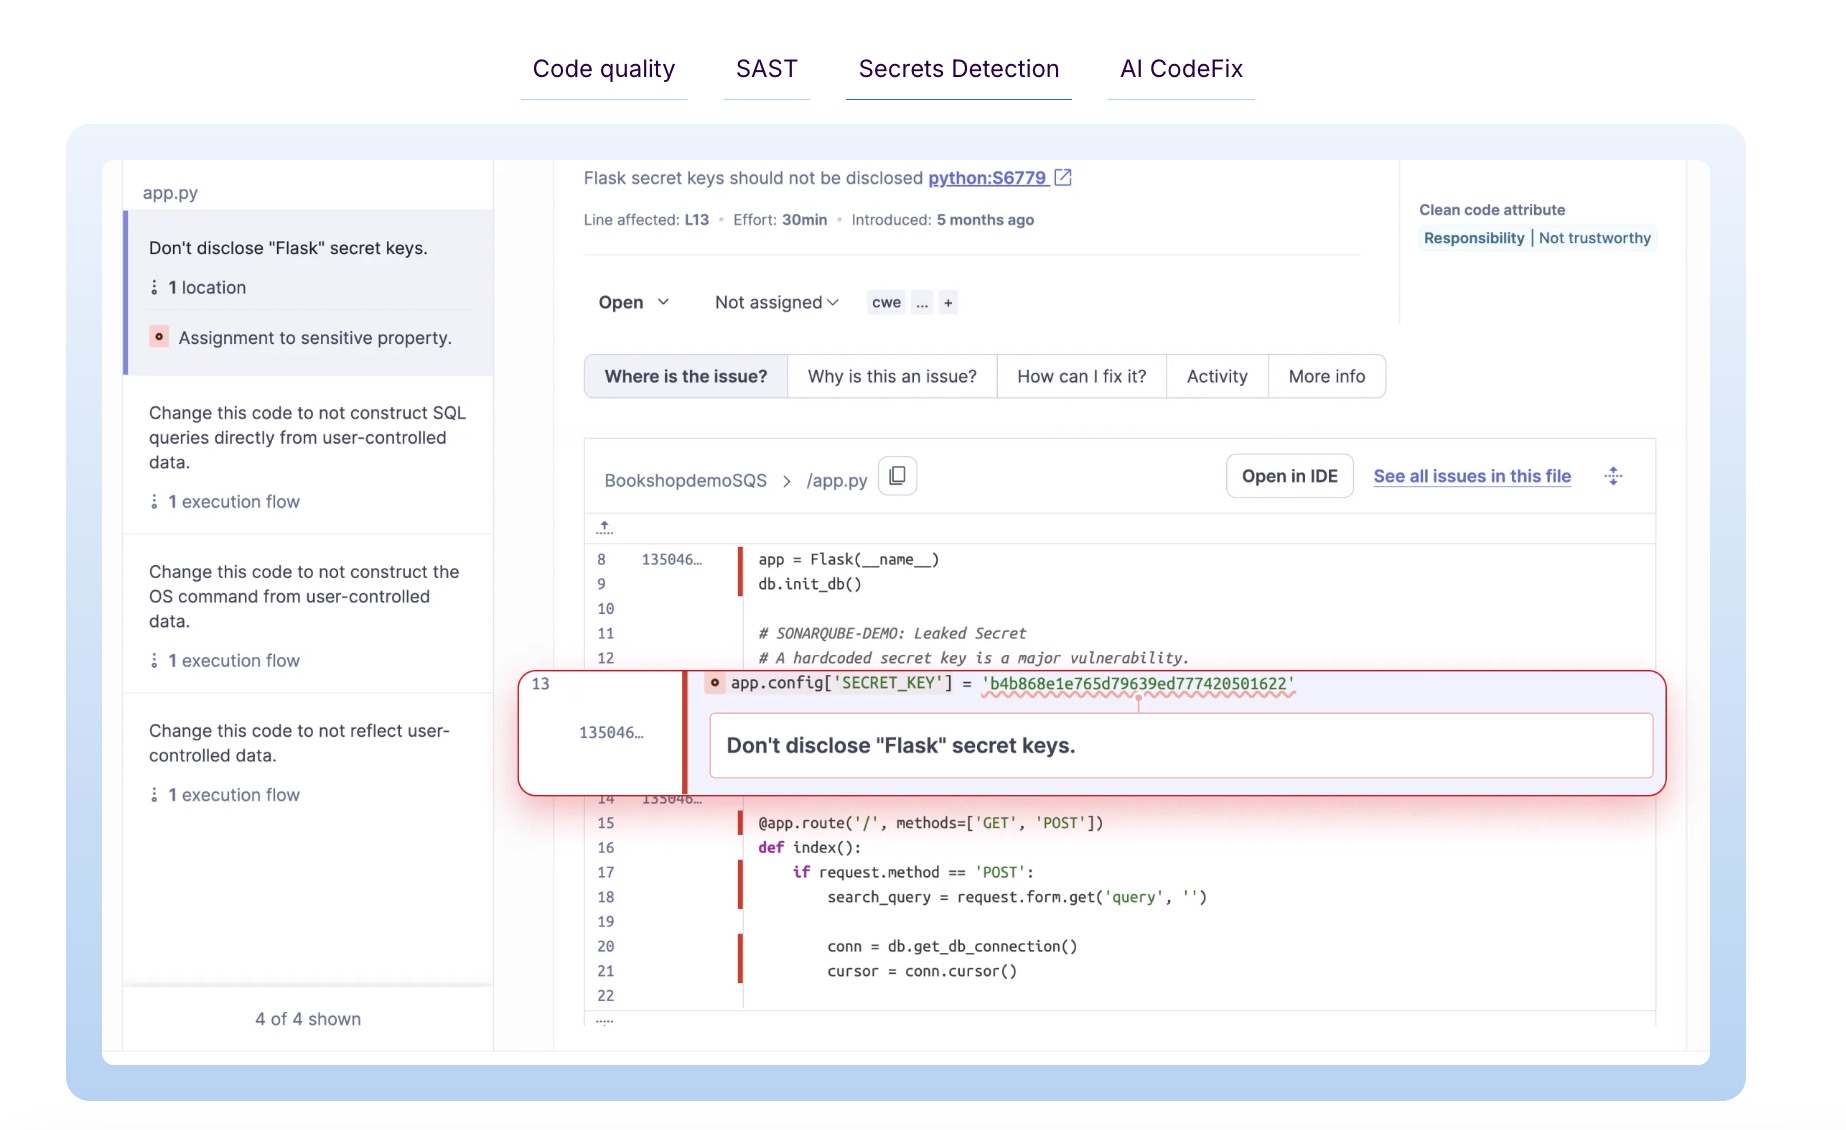Open the python:S6779 rule link
The height and width of the screenshot is (1130, 1846).
click(986, 178)
